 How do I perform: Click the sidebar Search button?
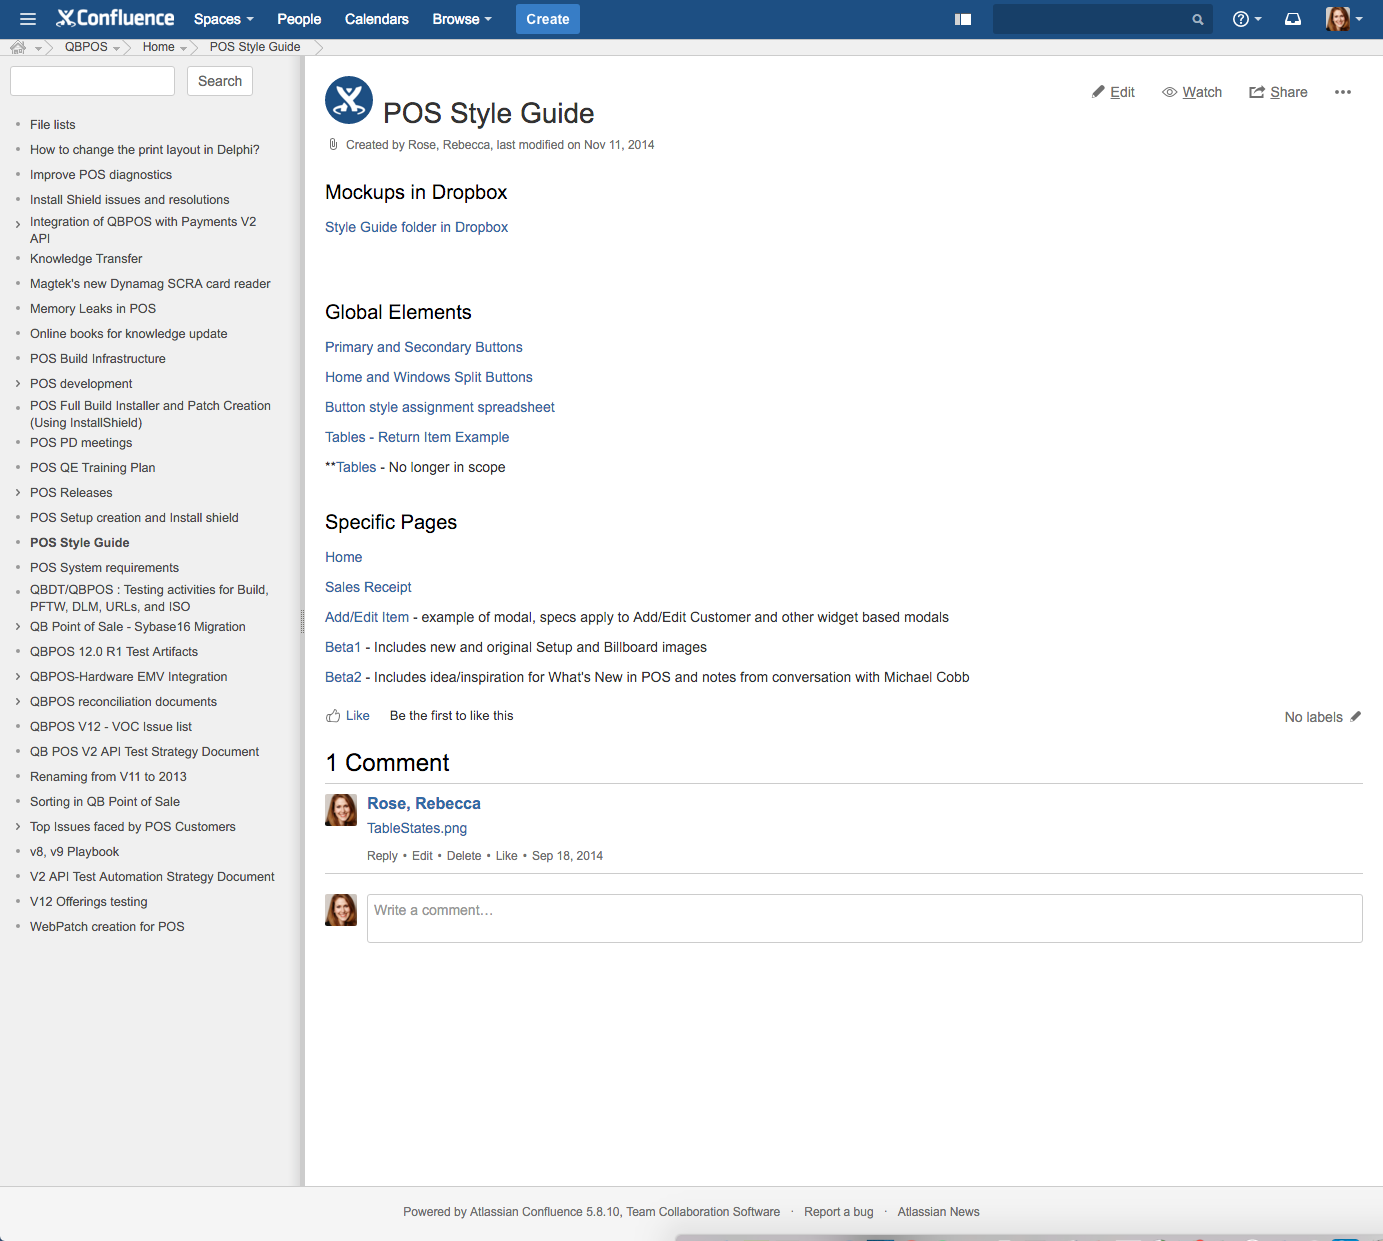pos(220,81)
